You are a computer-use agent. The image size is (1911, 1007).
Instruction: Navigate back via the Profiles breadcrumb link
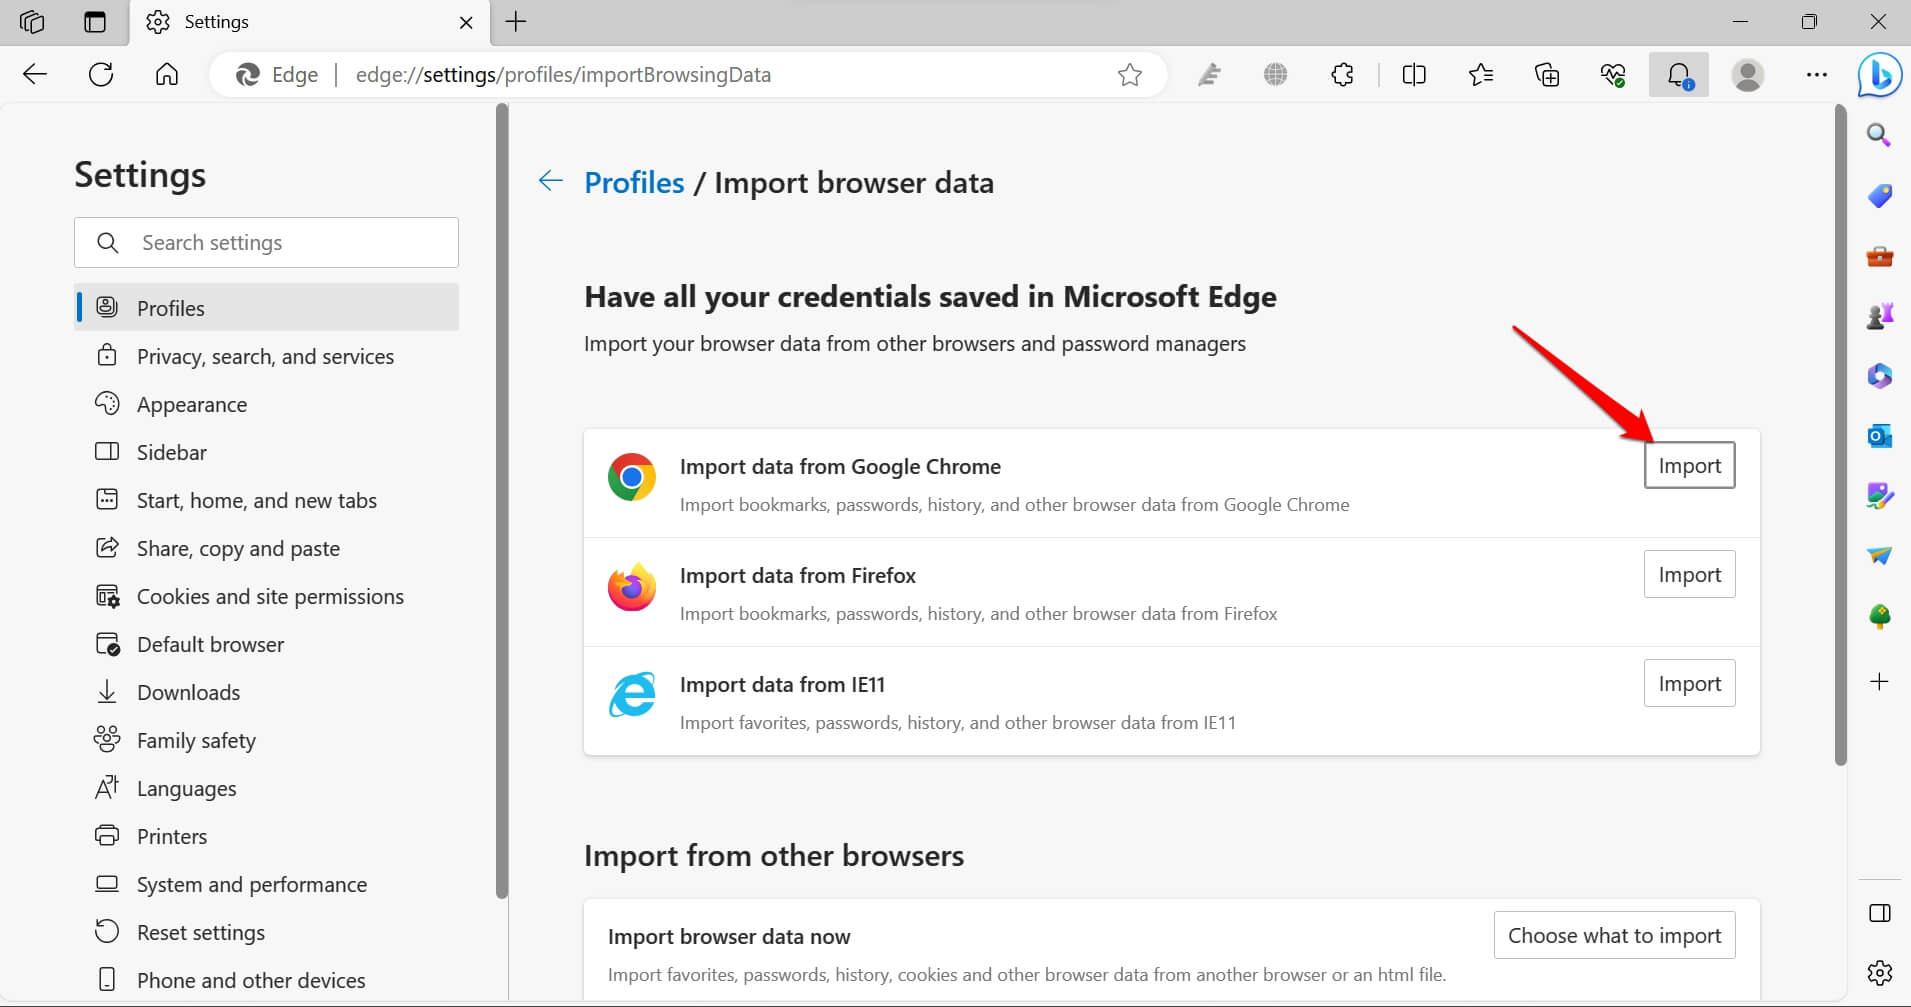click(634, 183)
